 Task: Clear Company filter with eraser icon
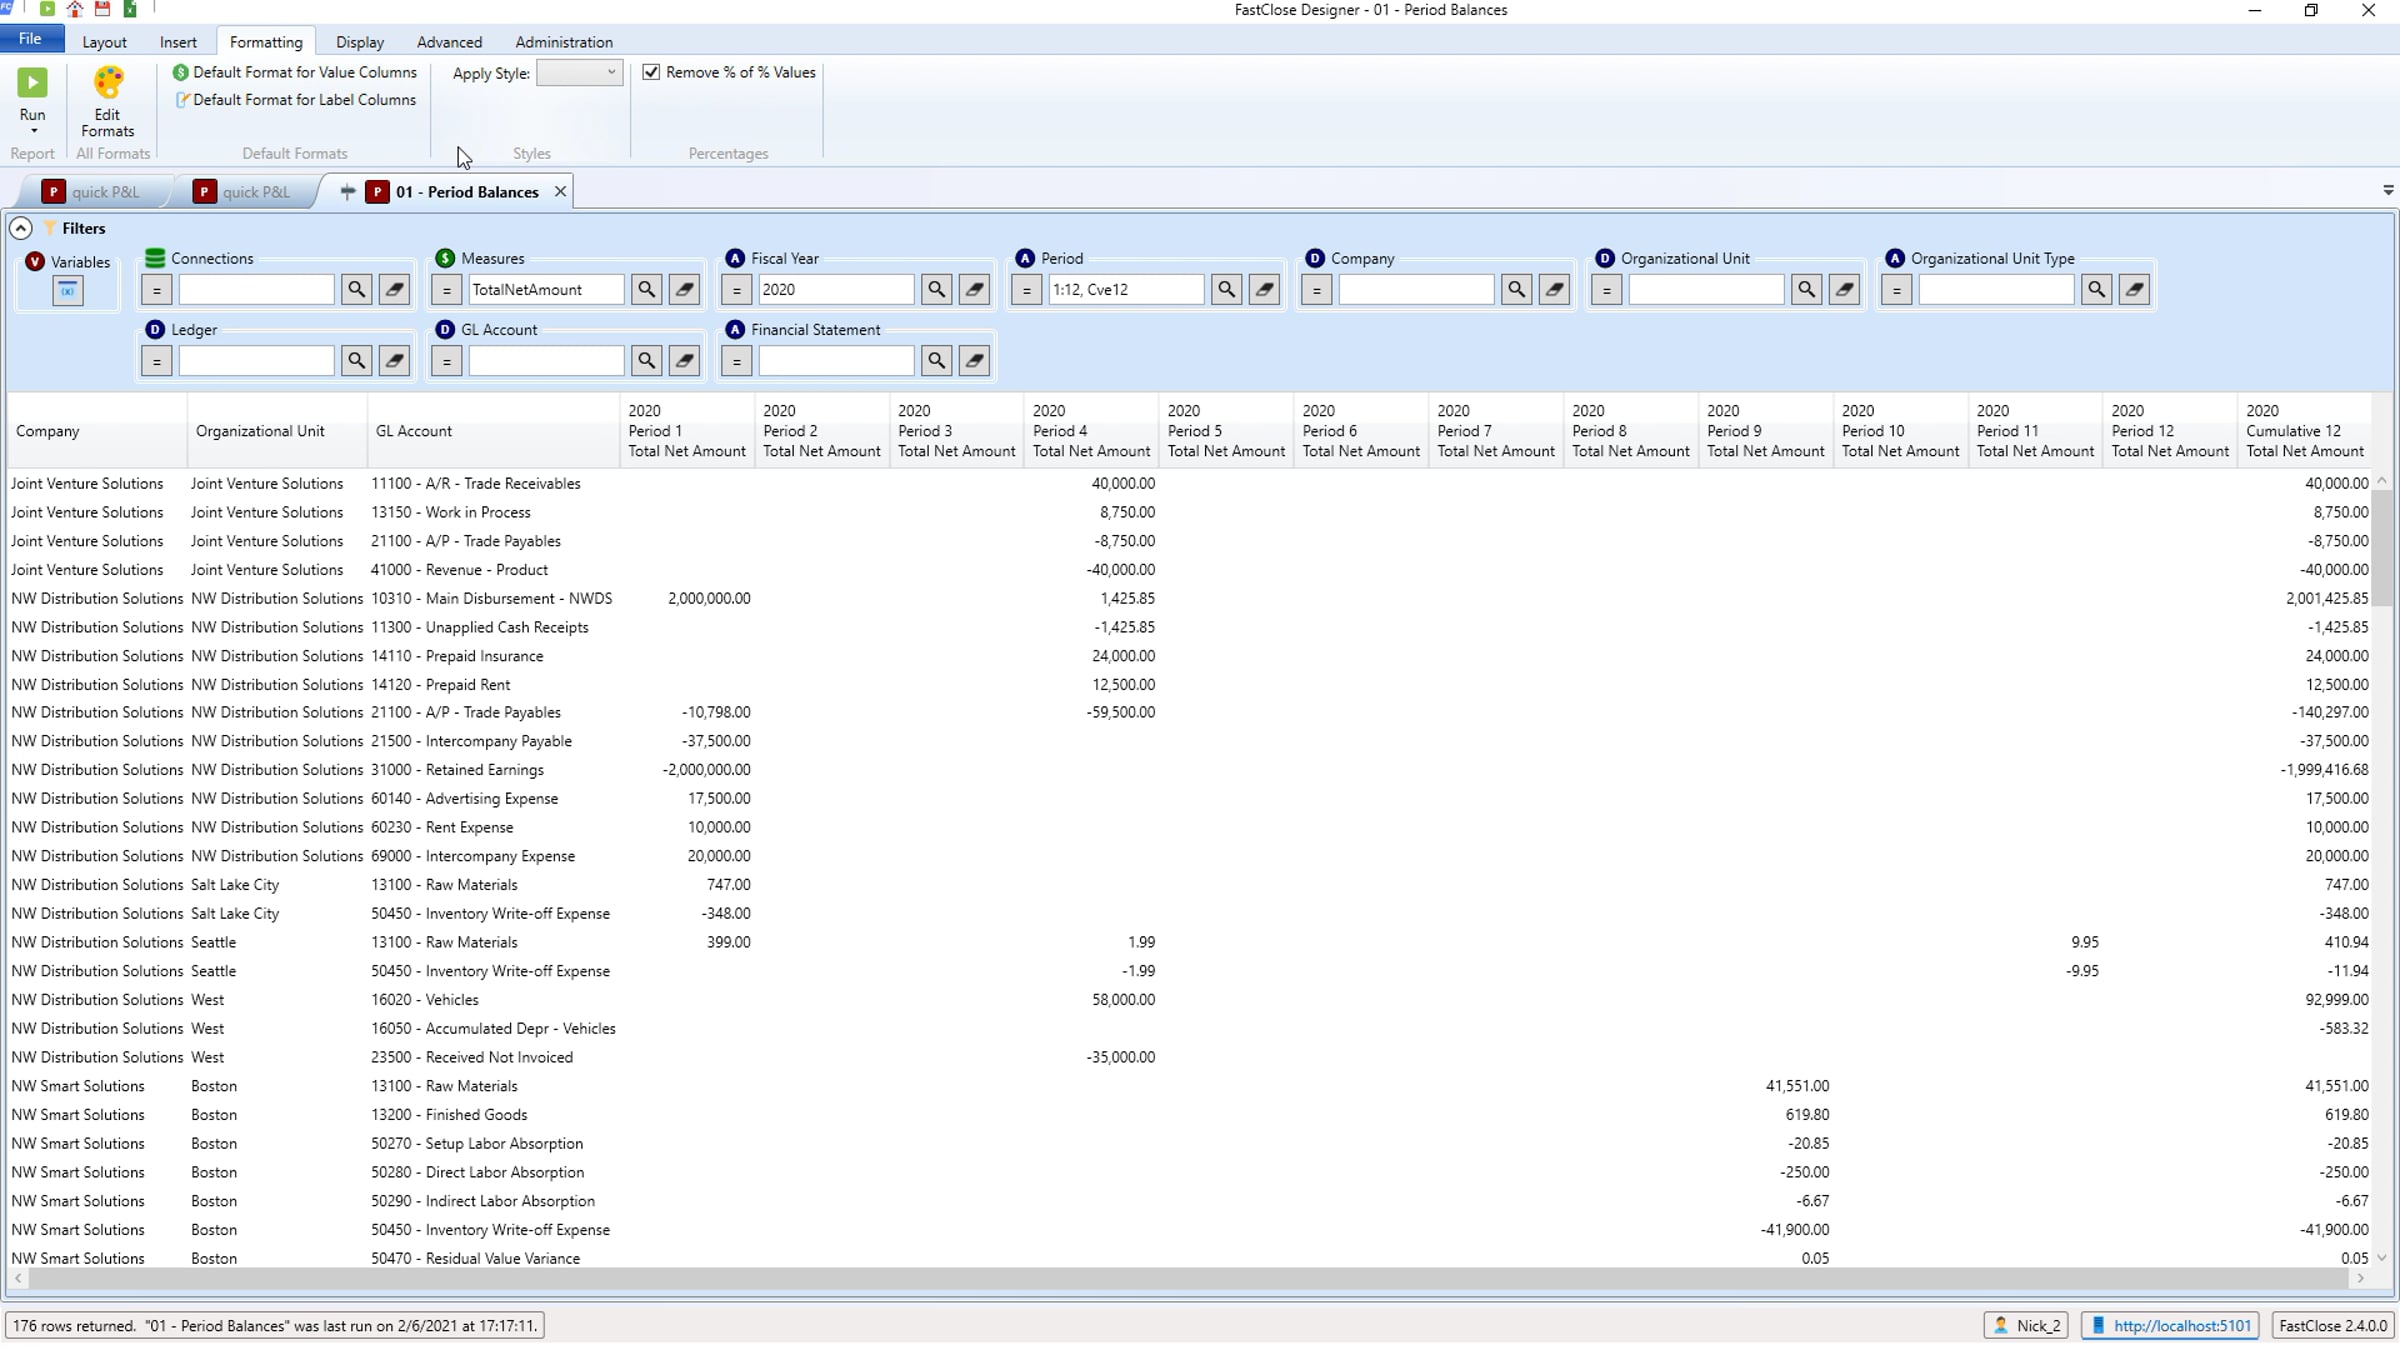[1554, 290]
